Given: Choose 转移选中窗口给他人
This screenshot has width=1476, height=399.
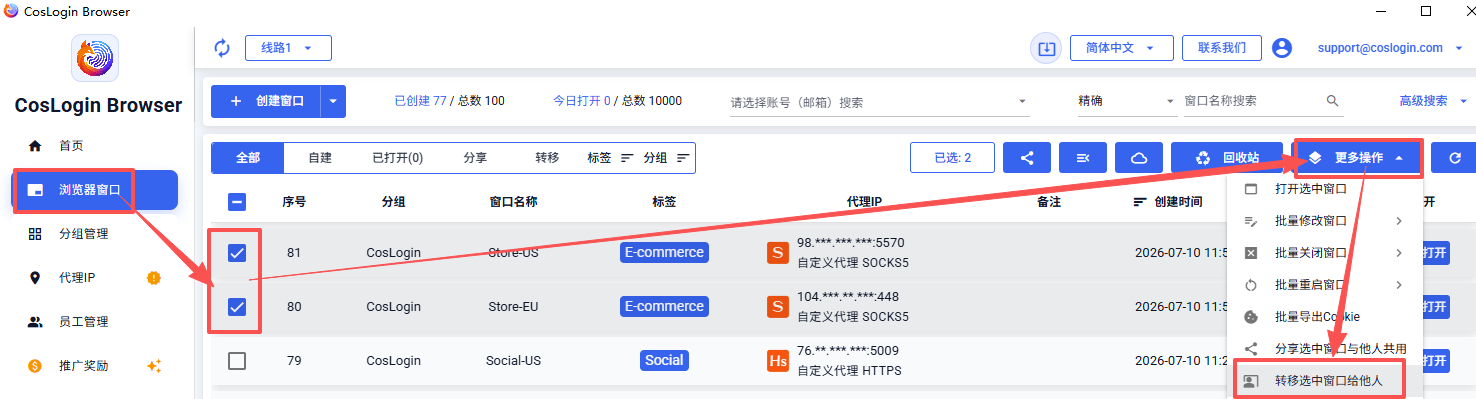Looking at the screenshot, I should coord(1324,381).
